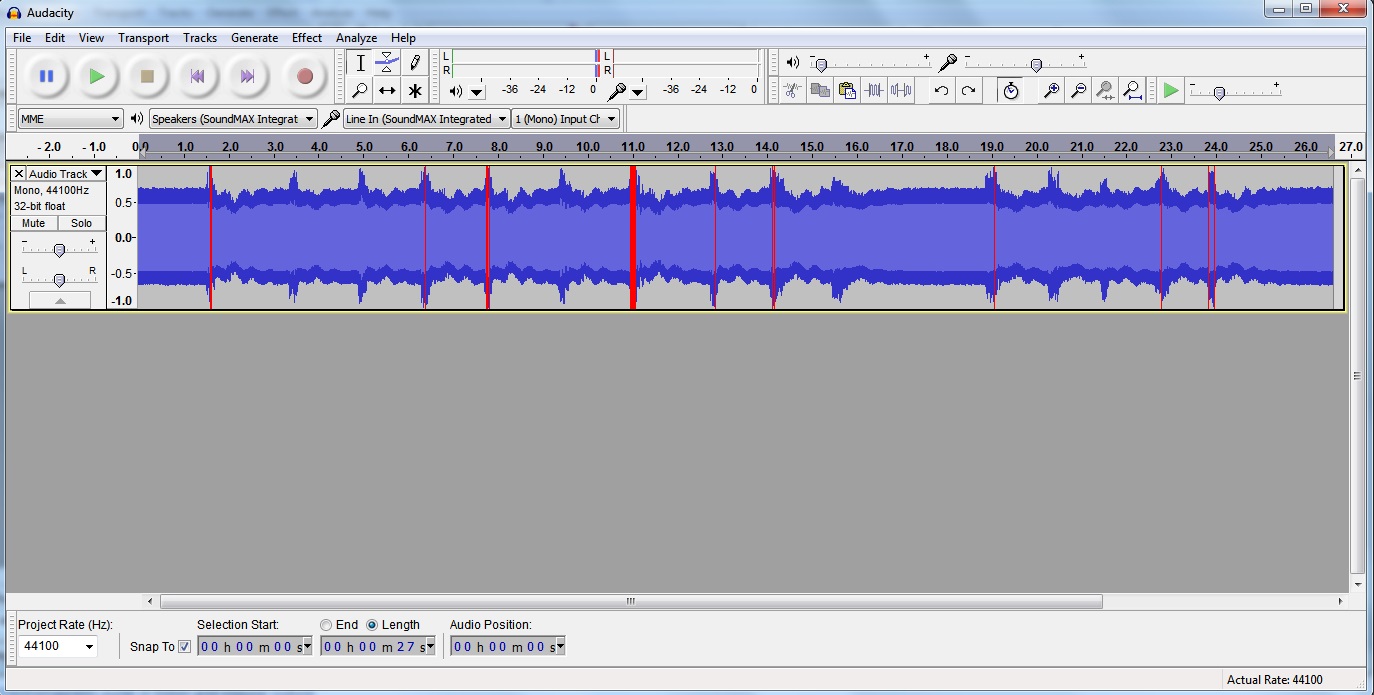Select the Multi-Tool asterisk icon

[415, 91]
